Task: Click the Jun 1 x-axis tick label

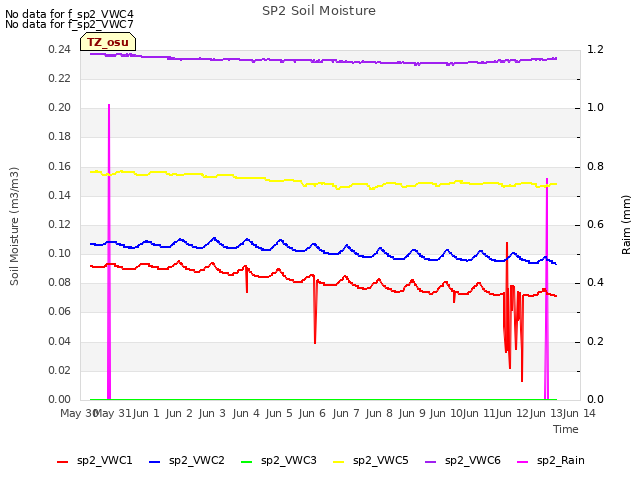Action: pyautogui.click(x=146, y=413)
